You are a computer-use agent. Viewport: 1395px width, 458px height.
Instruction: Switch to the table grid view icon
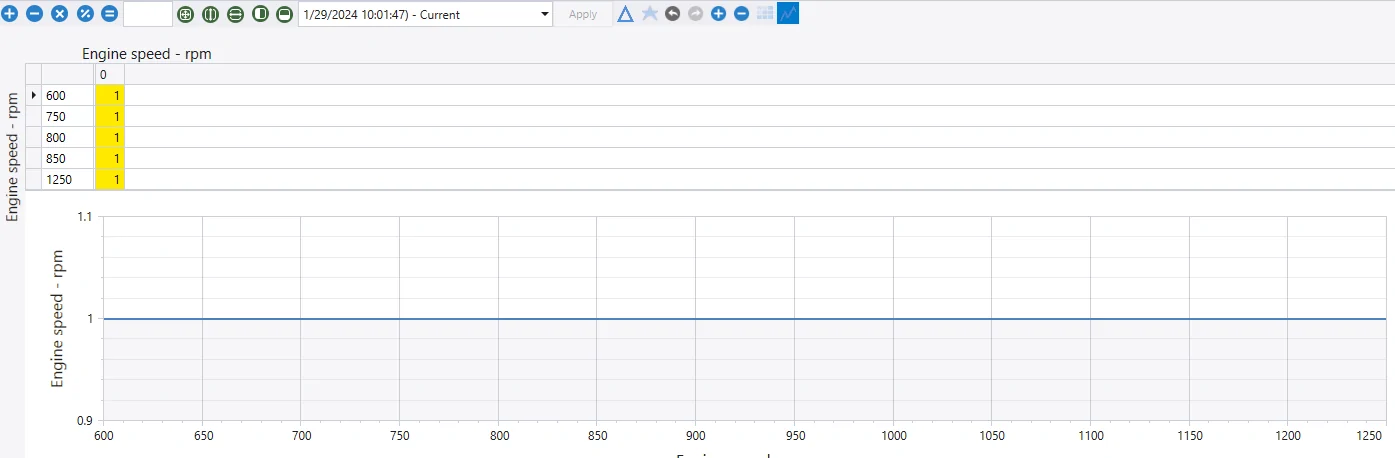765,14
